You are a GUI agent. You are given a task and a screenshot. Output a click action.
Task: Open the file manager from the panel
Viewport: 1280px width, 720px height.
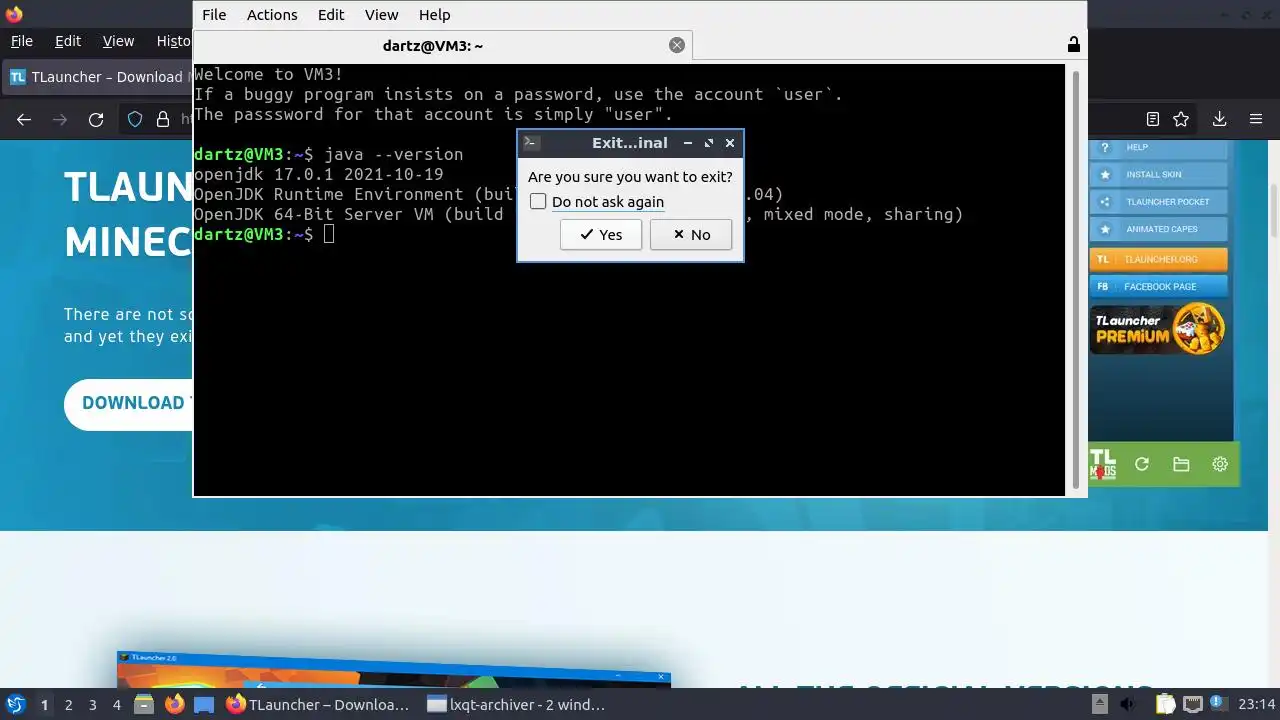(144, 705)
